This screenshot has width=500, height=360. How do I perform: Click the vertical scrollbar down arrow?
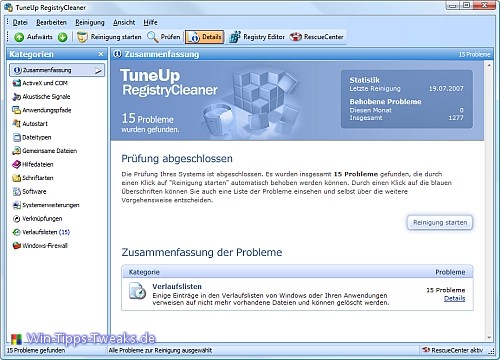(x=489, y=337)
